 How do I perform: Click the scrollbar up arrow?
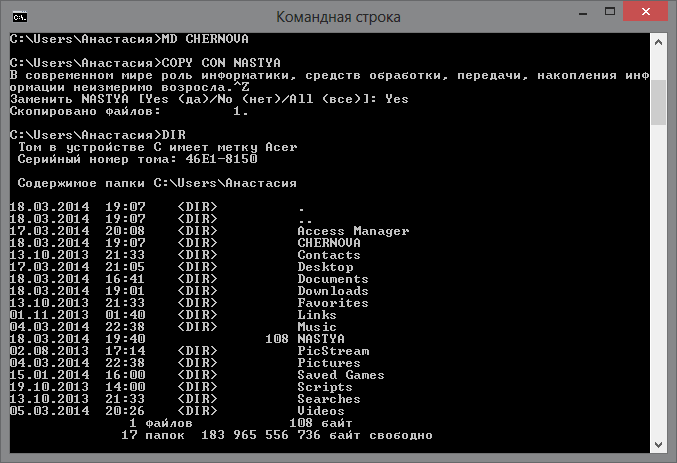coord(658,42)
